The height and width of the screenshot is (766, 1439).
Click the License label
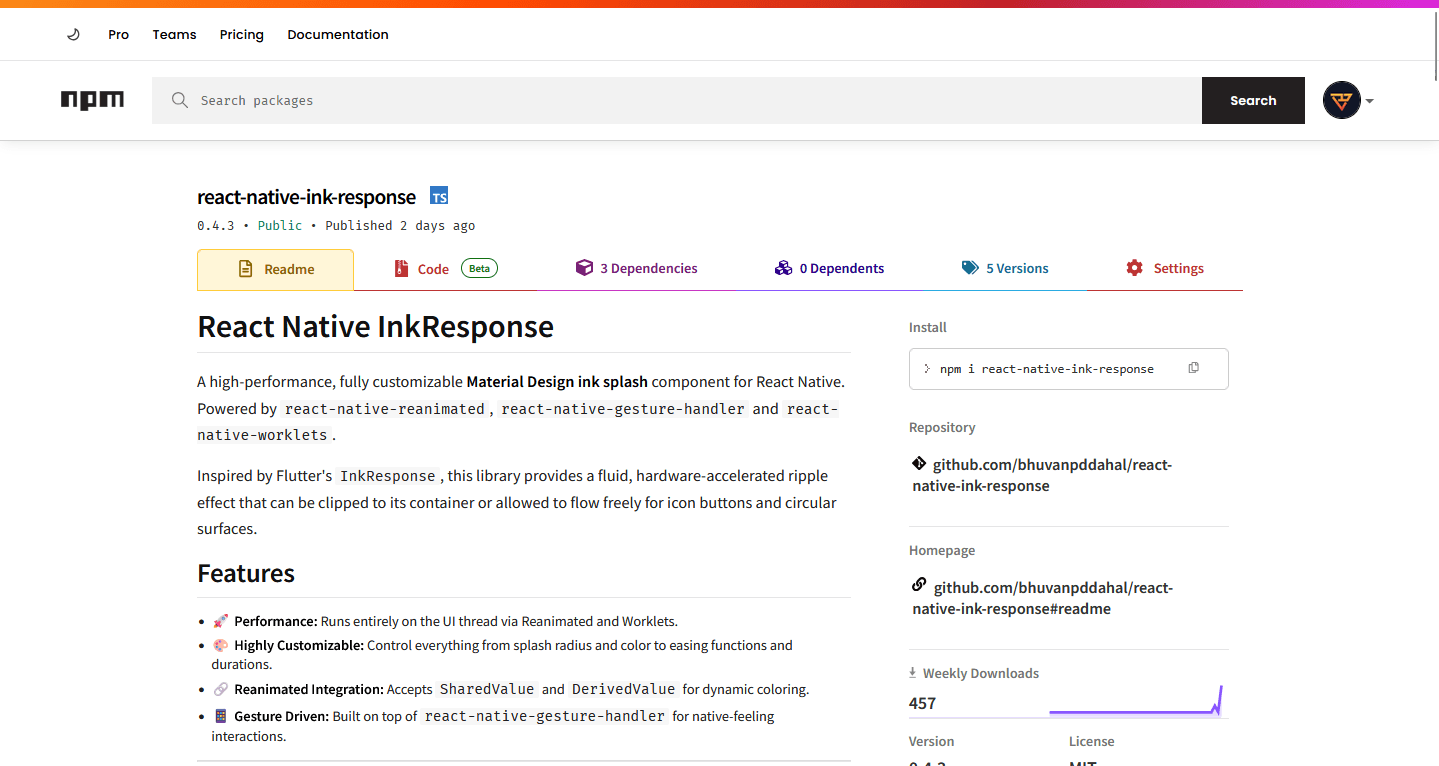click(1091, 741)
